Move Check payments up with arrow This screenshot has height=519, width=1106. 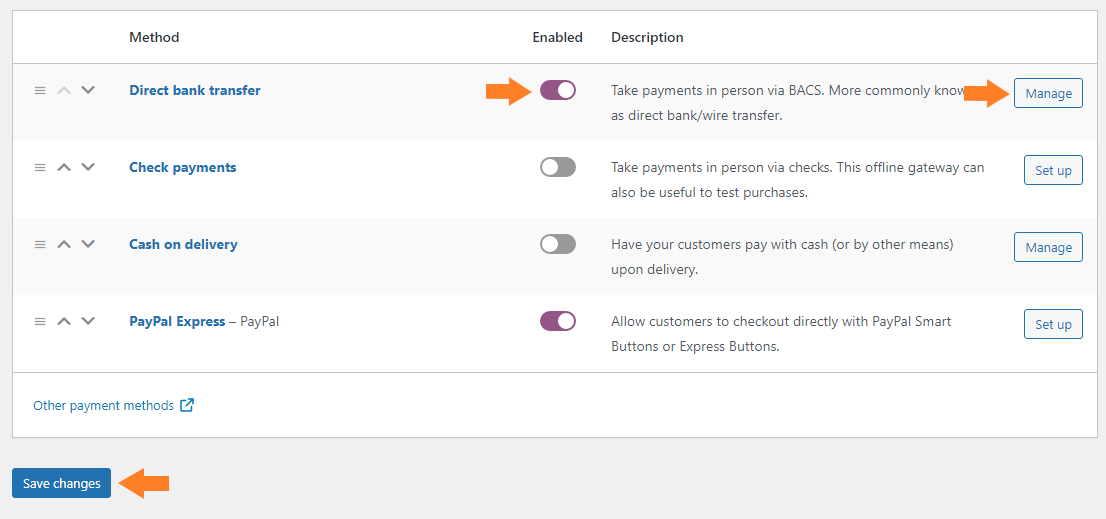pos(64,167)
